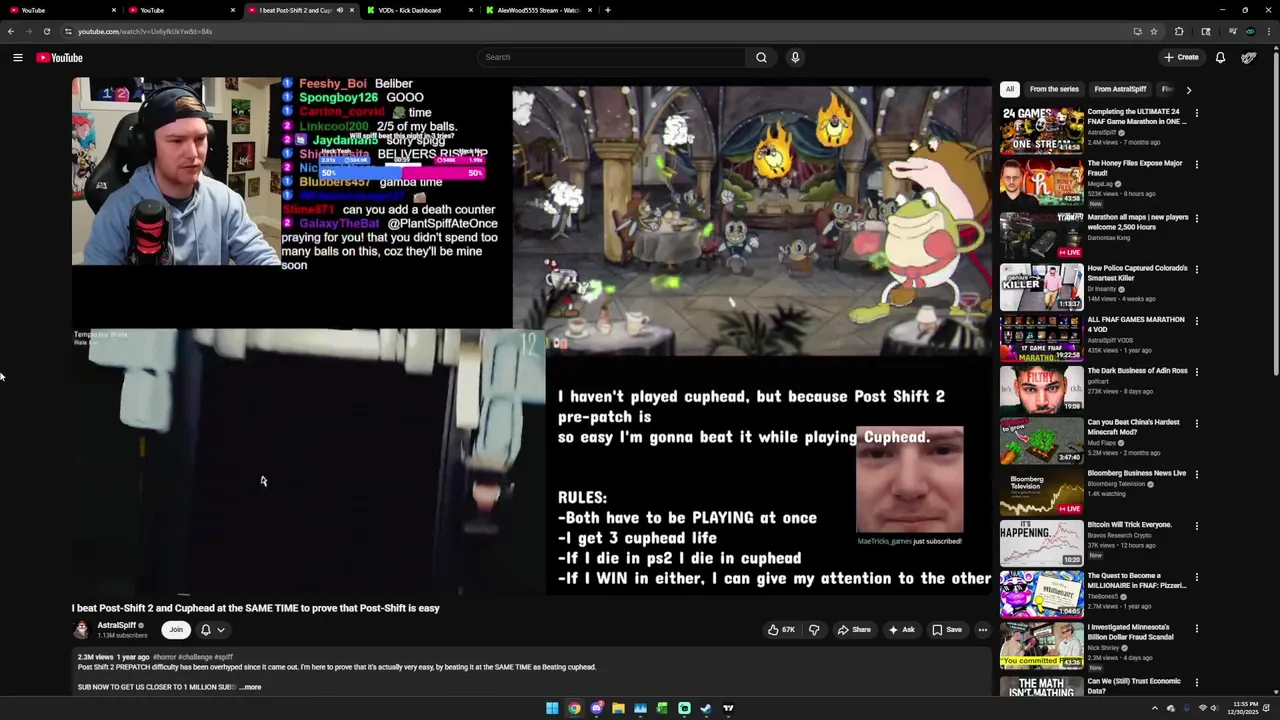
Task: Open the 24 Games FNAF Marathon thumbnail
Action: (1041, 130)
